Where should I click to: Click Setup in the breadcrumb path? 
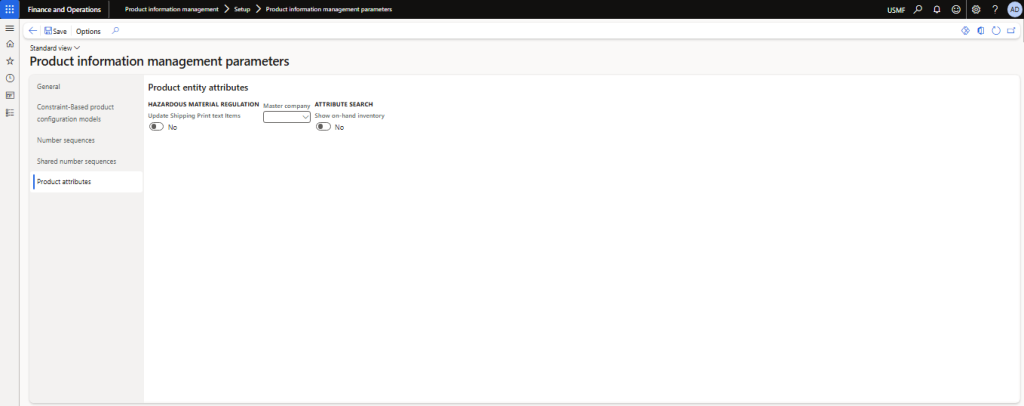pyautogui.click(x=242, y=9)
